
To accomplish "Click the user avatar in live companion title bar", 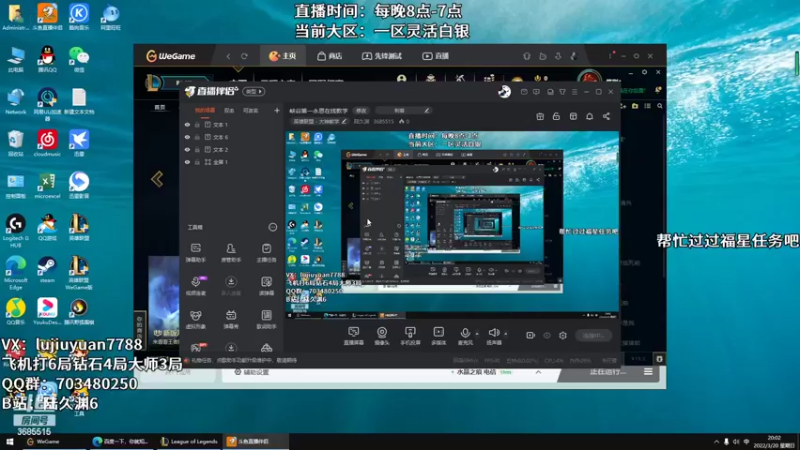I will 504,92.
